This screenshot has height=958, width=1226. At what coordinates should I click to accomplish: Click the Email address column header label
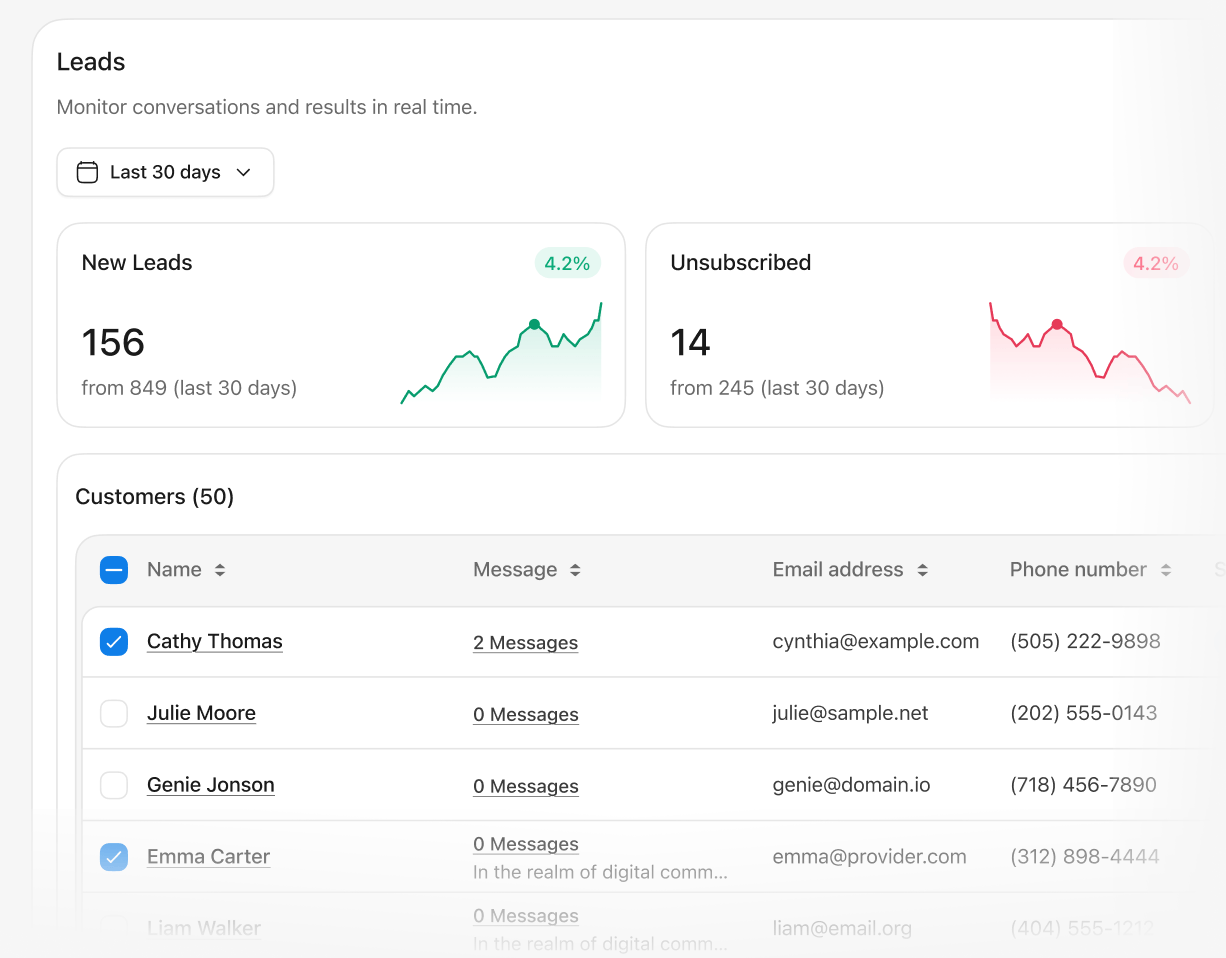coord(838,570)
